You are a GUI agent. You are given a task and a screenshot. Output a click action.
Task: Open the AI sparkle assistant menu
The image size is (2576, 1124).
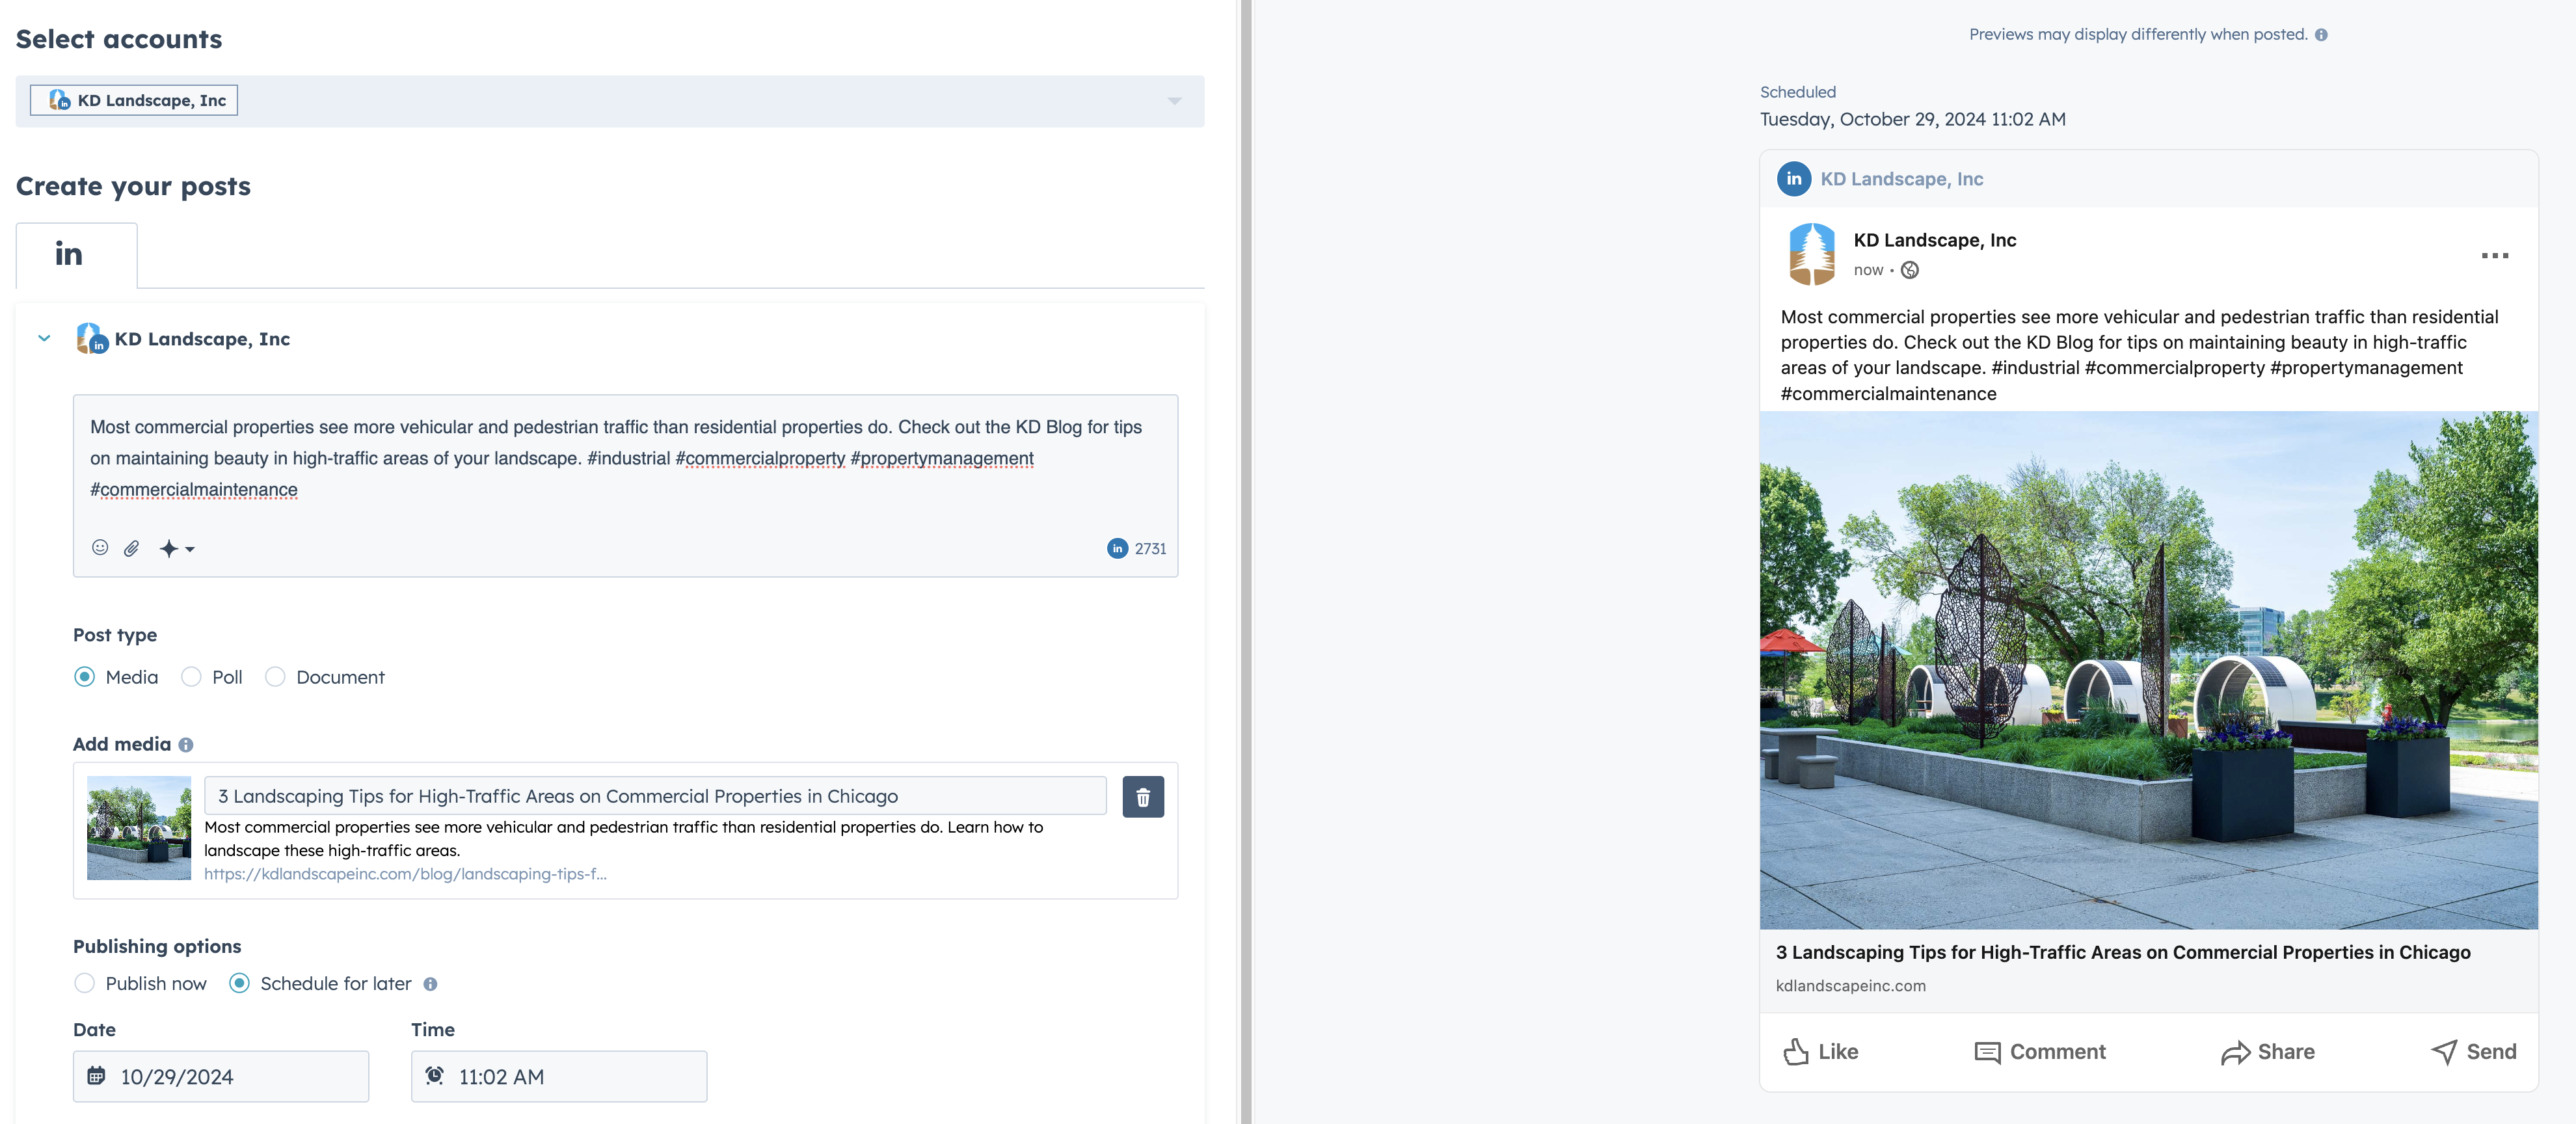coord(177,548)
